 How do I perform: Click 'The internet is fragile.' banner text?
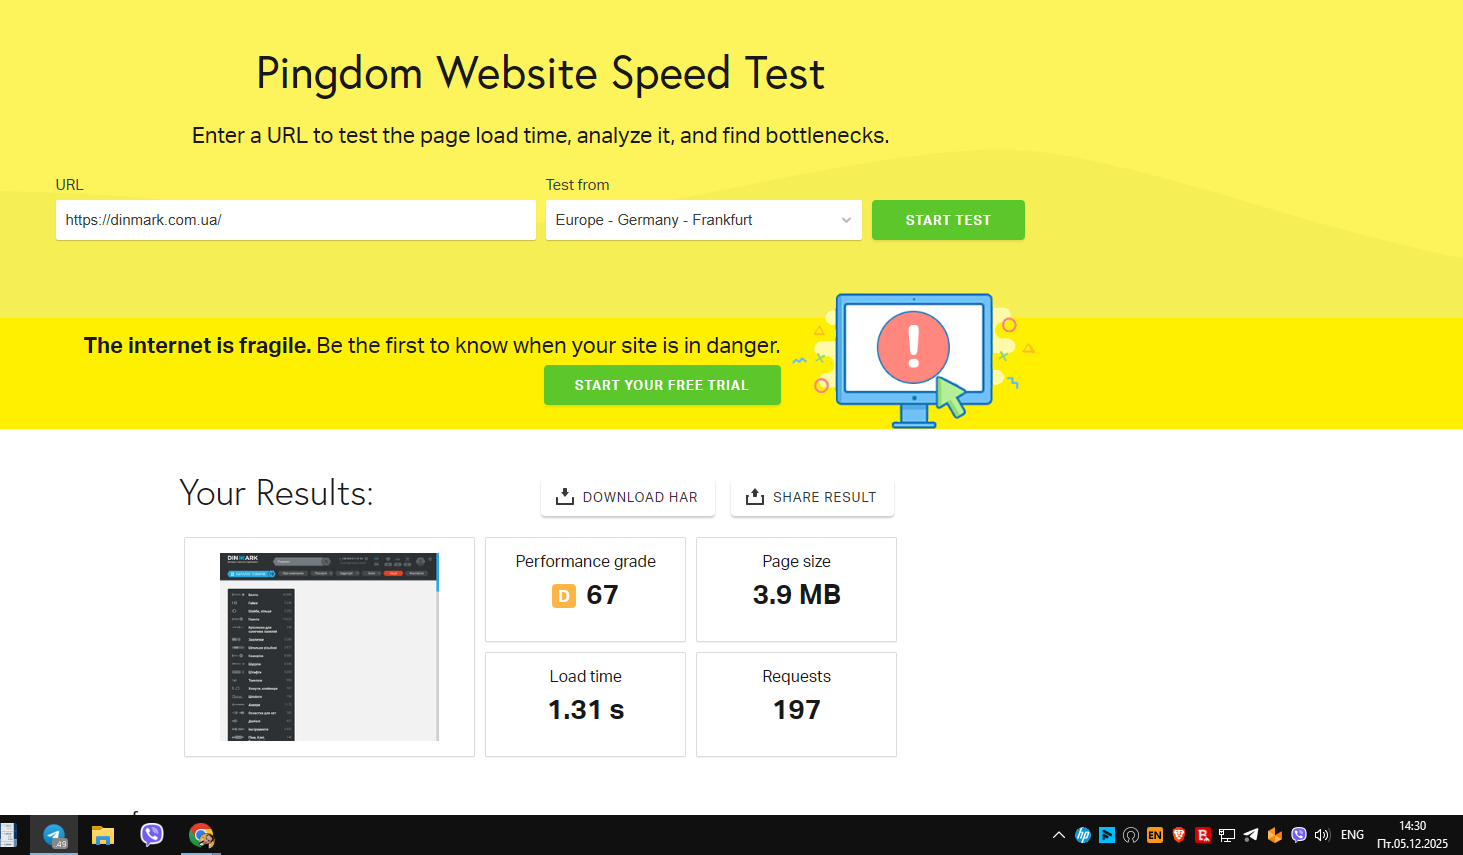[198, 346]
